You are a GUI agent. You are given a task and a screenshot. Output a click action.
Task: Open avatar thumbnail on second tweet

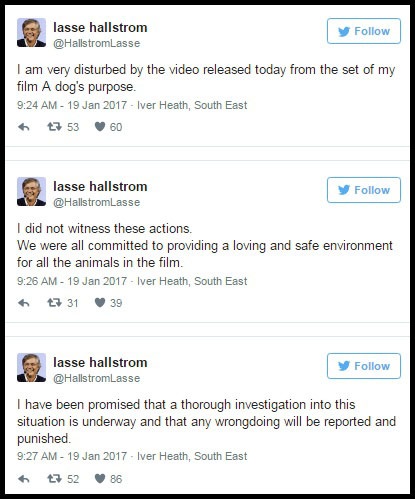[31, 192]
